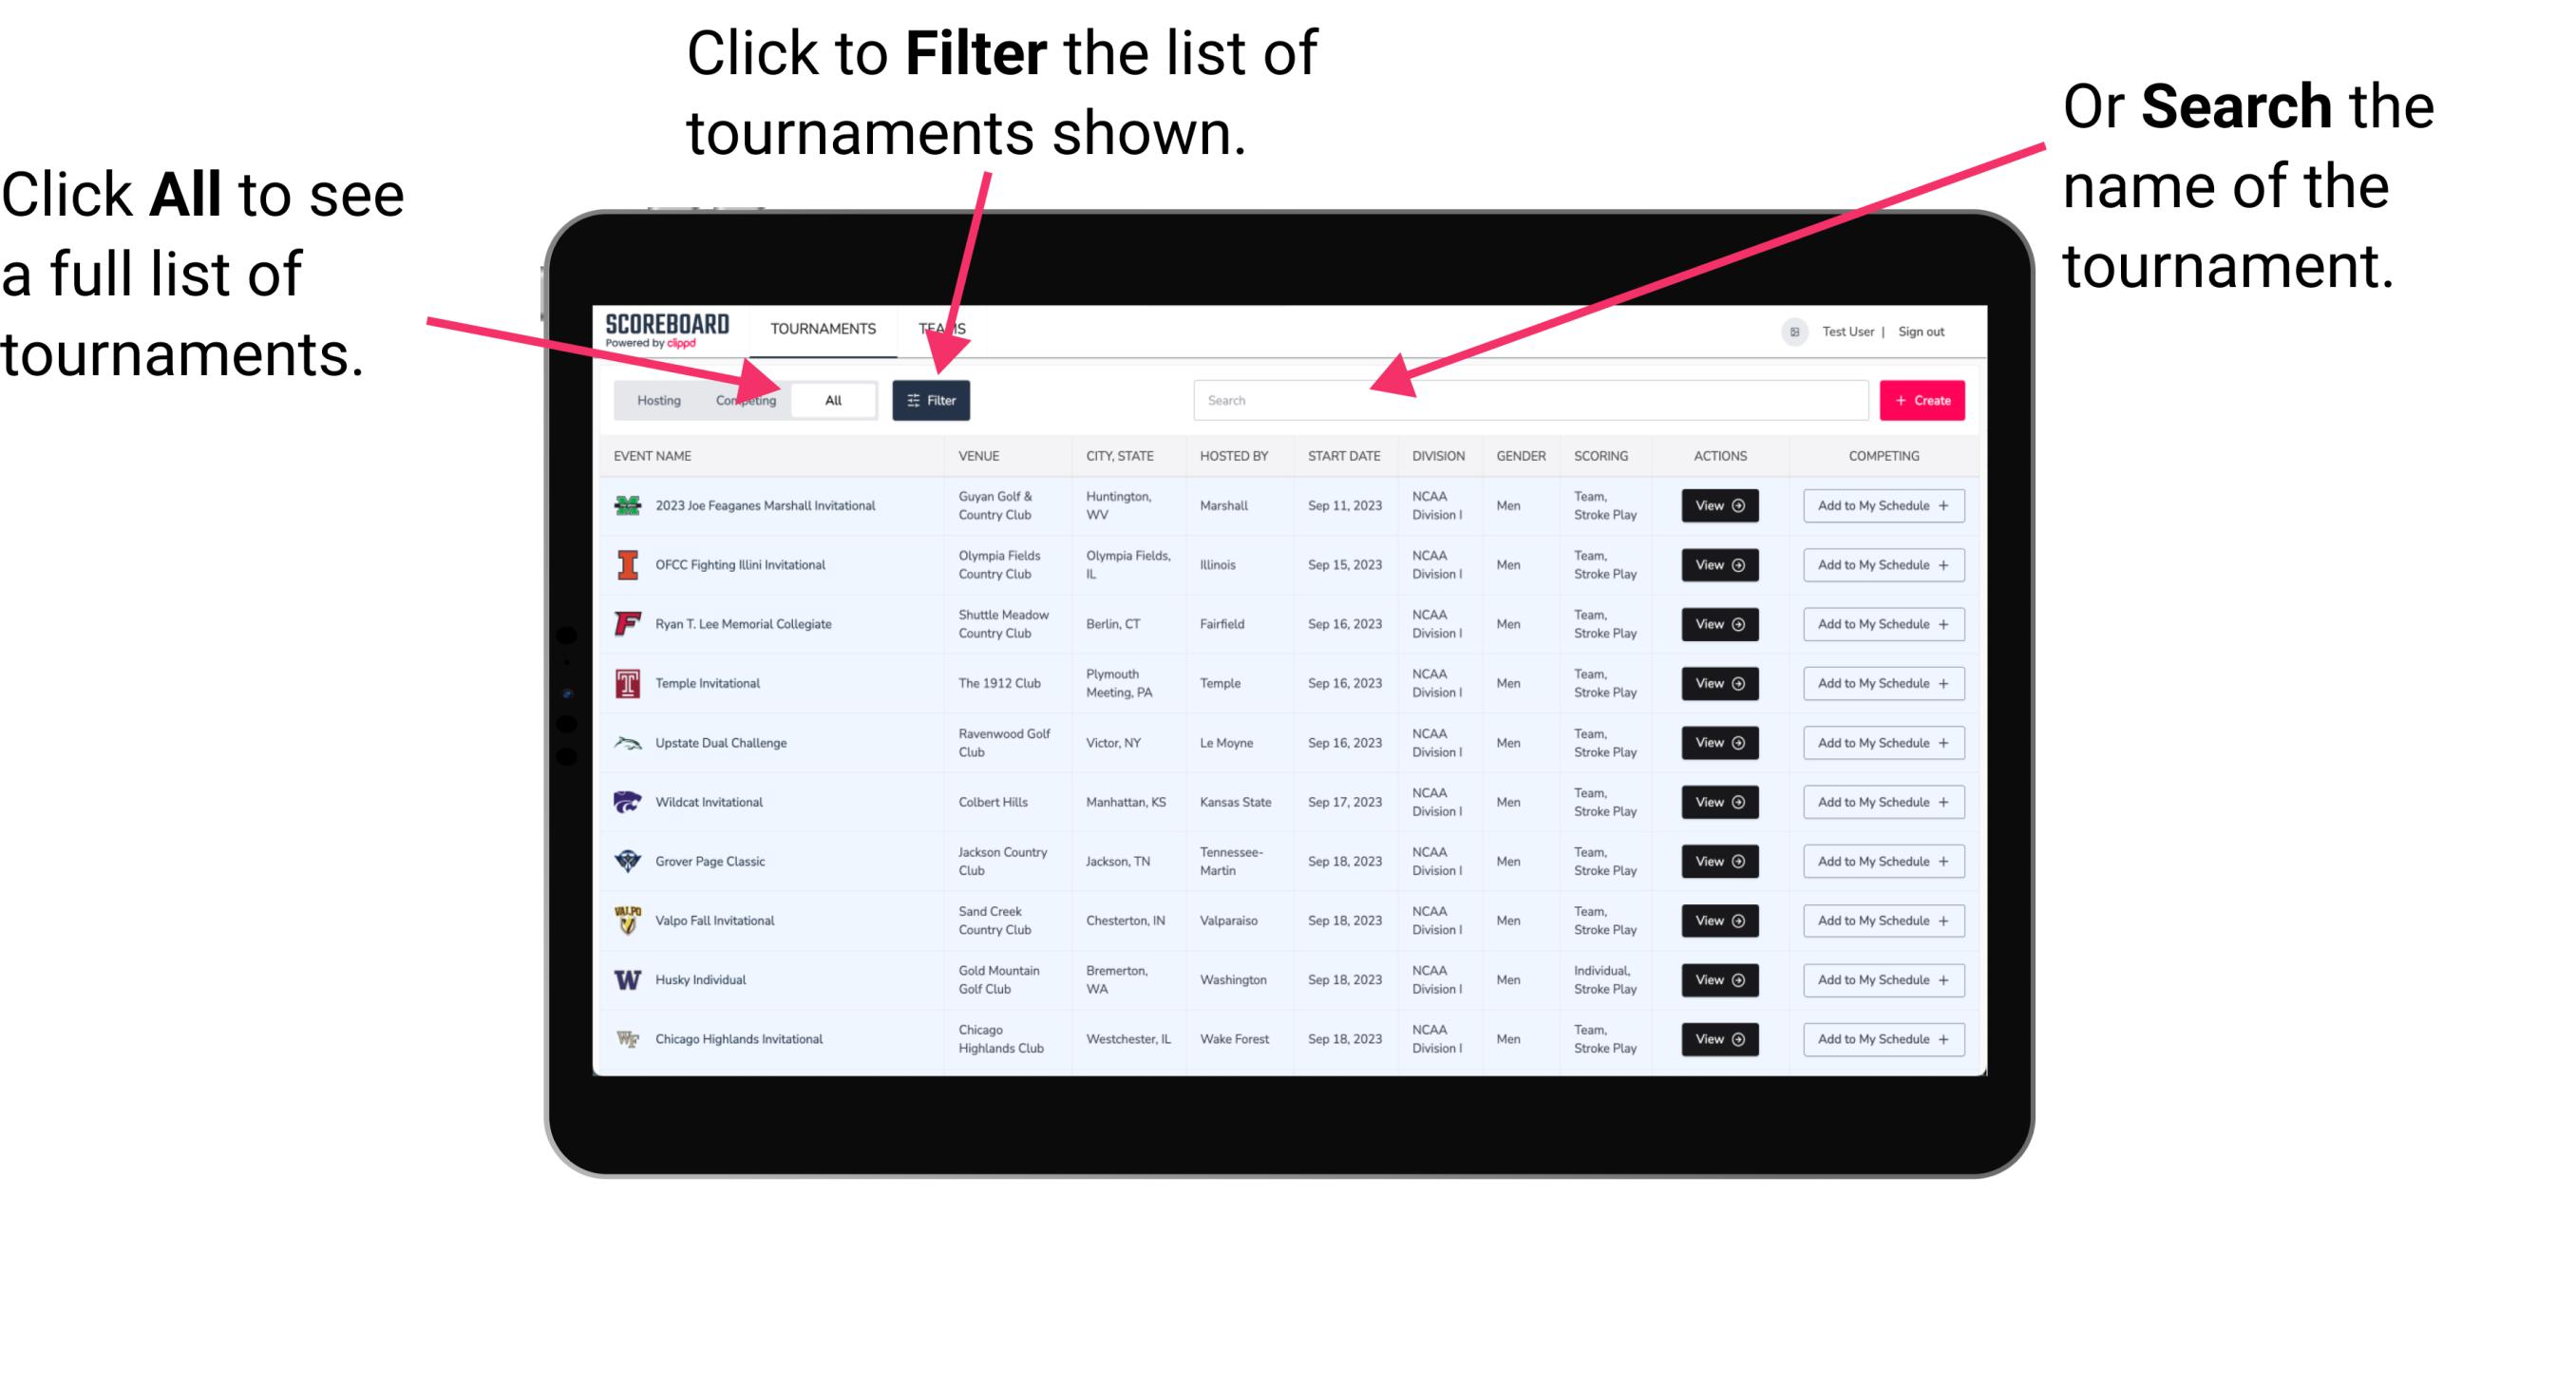Expand tournament filter criteria

coord(932,399)
